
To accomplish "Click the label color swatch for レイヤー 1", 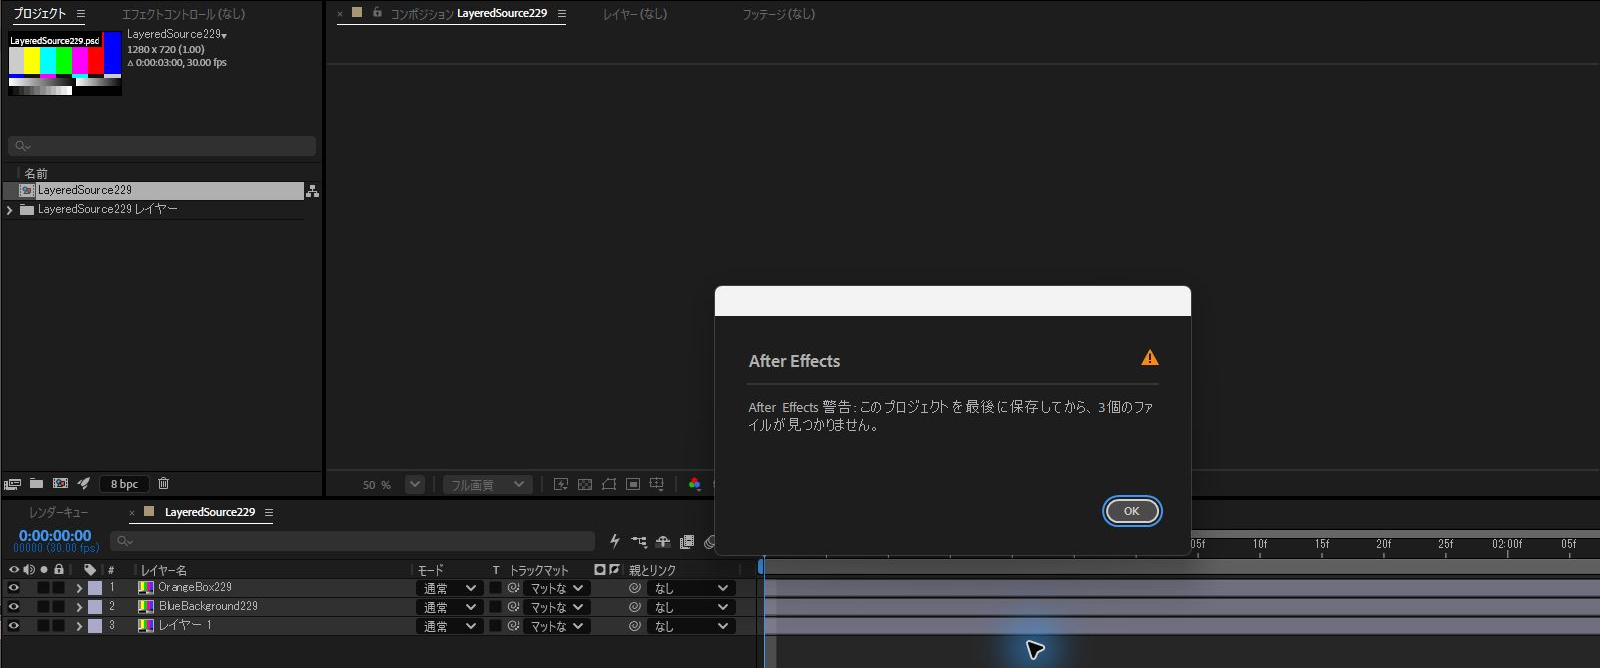I will [95, 626].
